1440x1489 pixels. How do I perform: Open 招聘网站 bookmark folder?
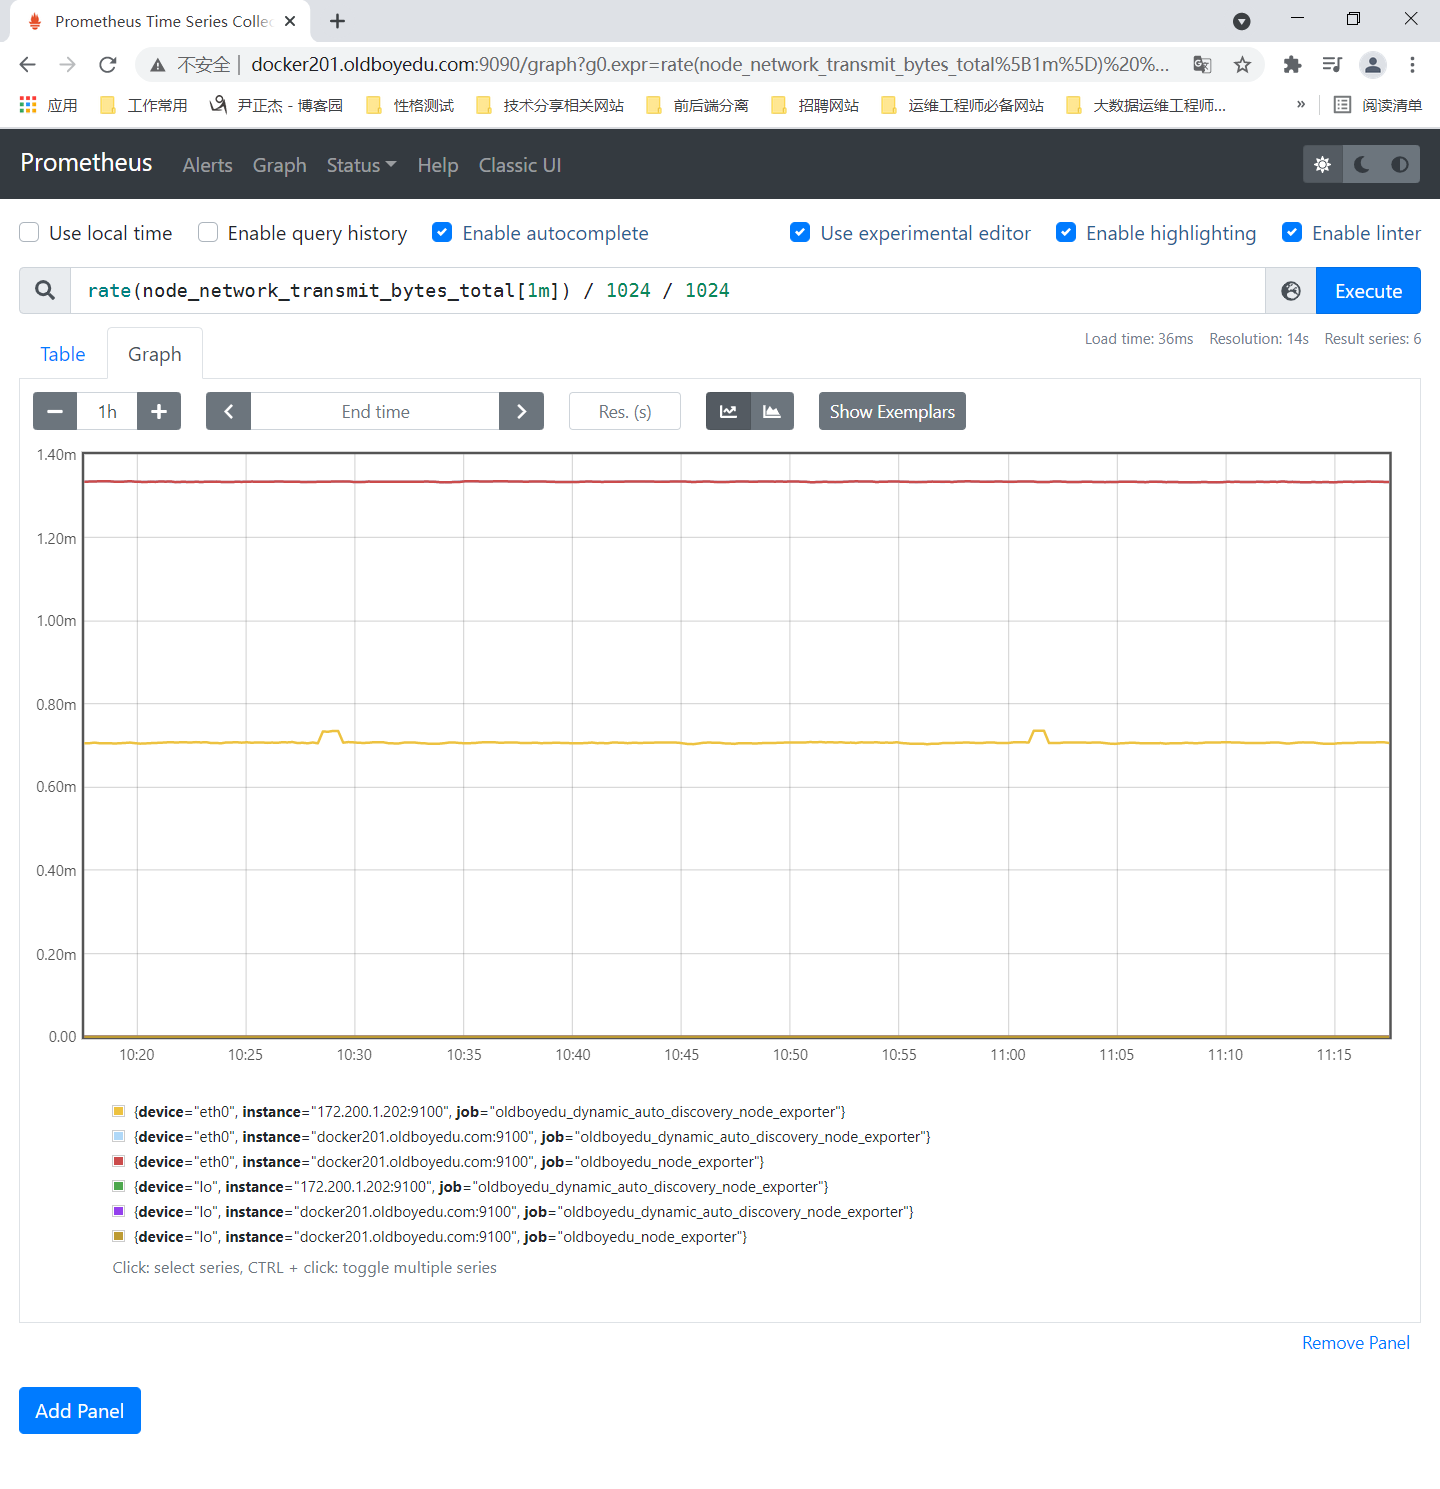[x=816, y=105]
